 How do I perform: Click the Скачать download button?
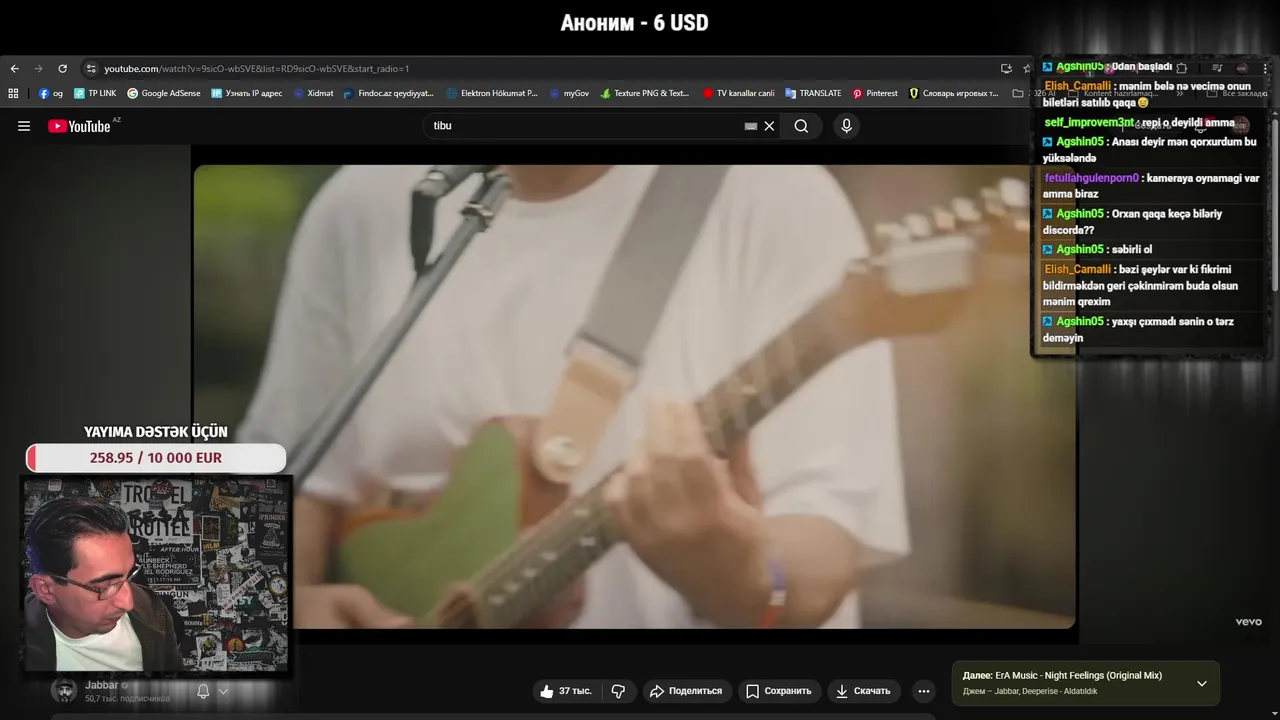(863, 691)
